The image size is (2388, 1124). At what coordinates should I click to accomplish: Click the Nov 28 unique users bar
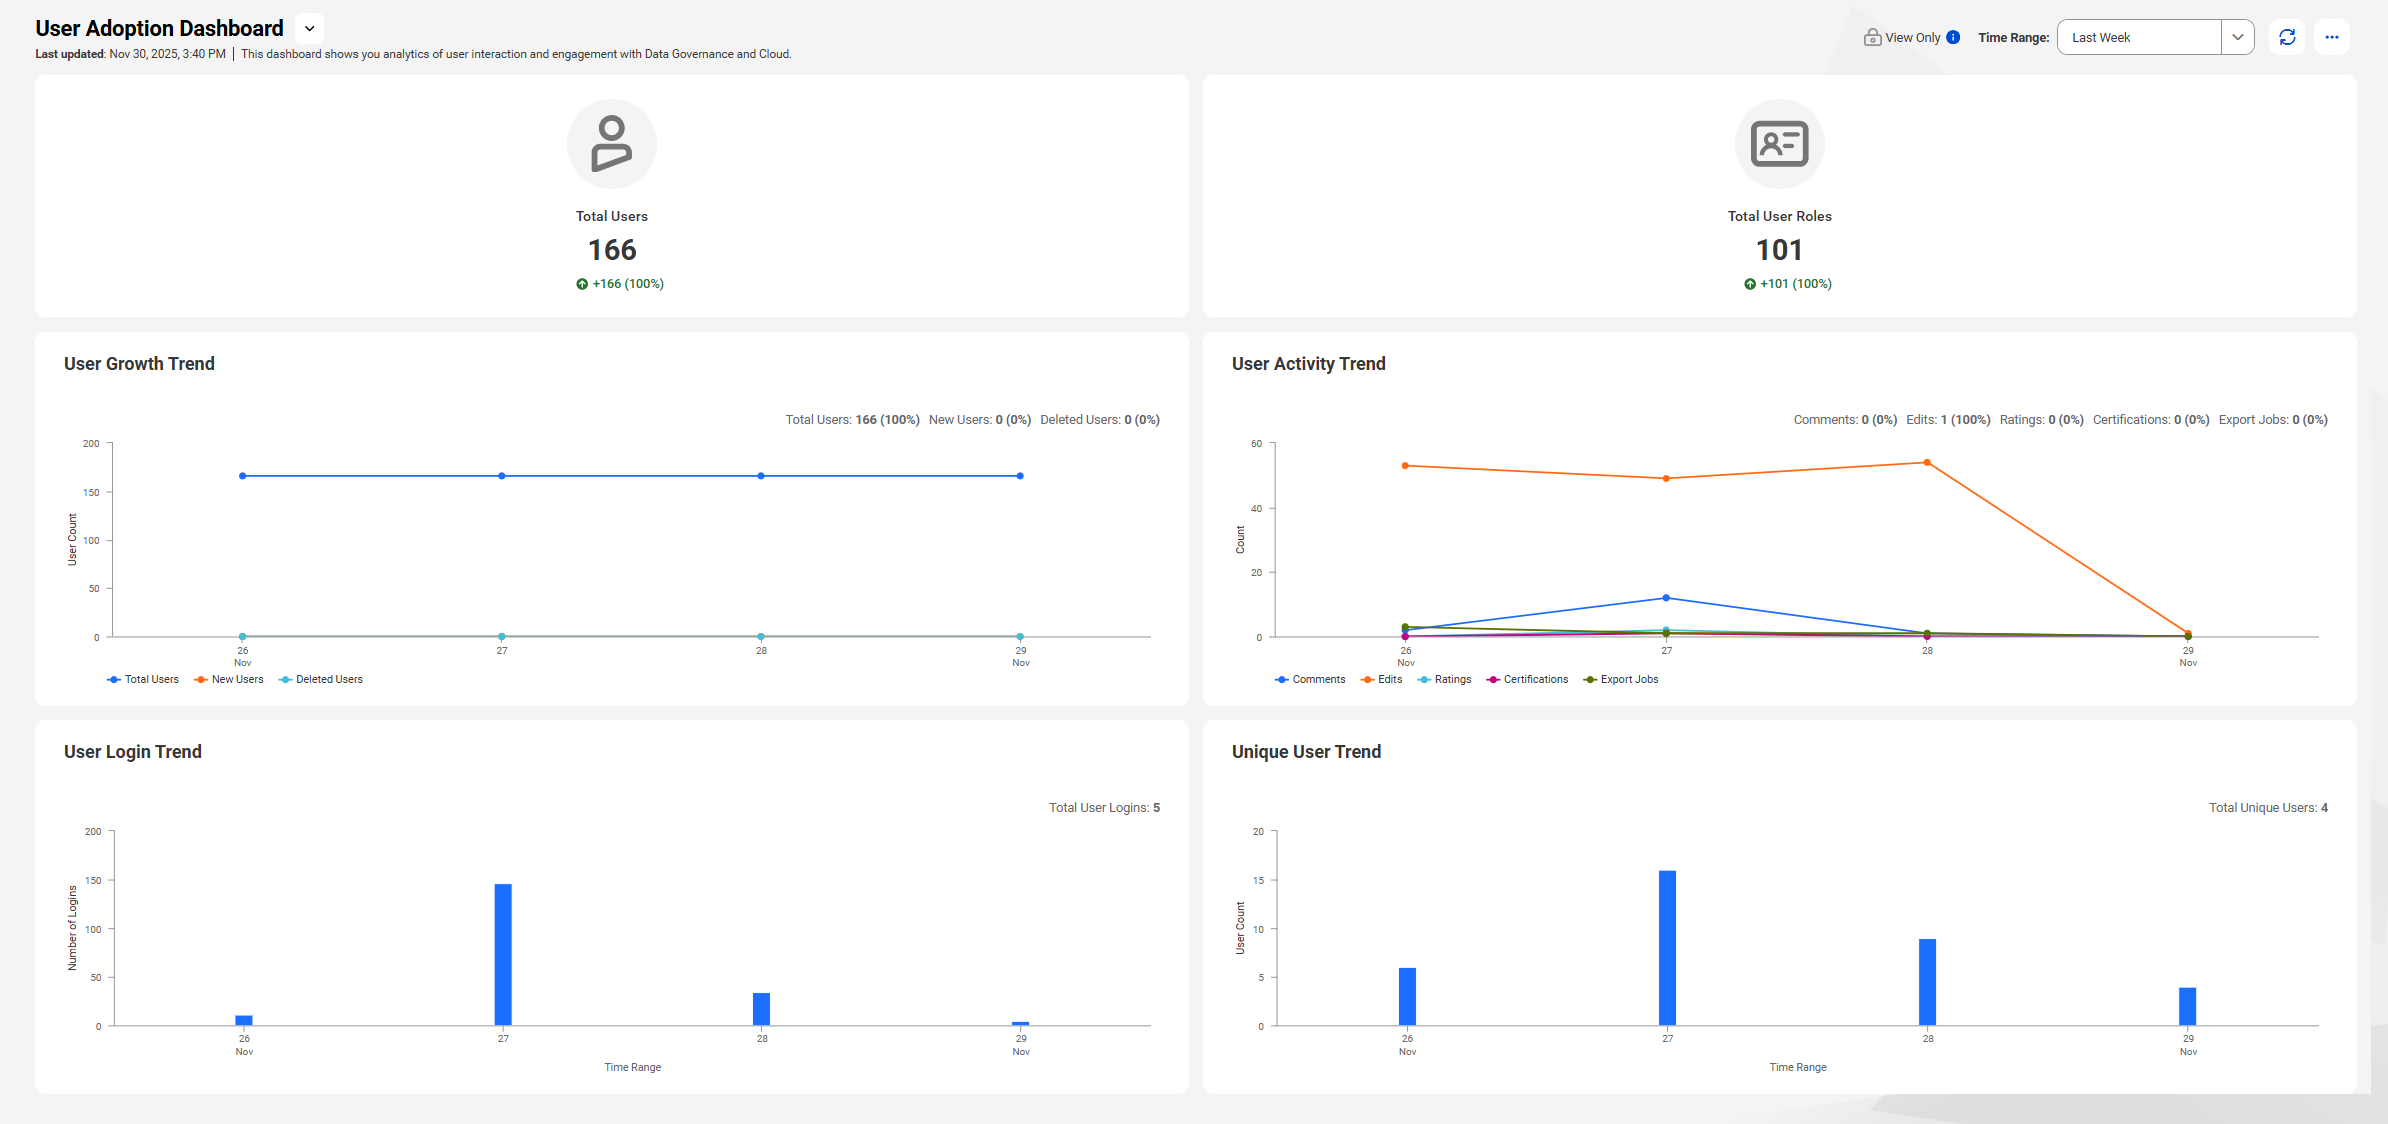click(x=1928, y=982)
